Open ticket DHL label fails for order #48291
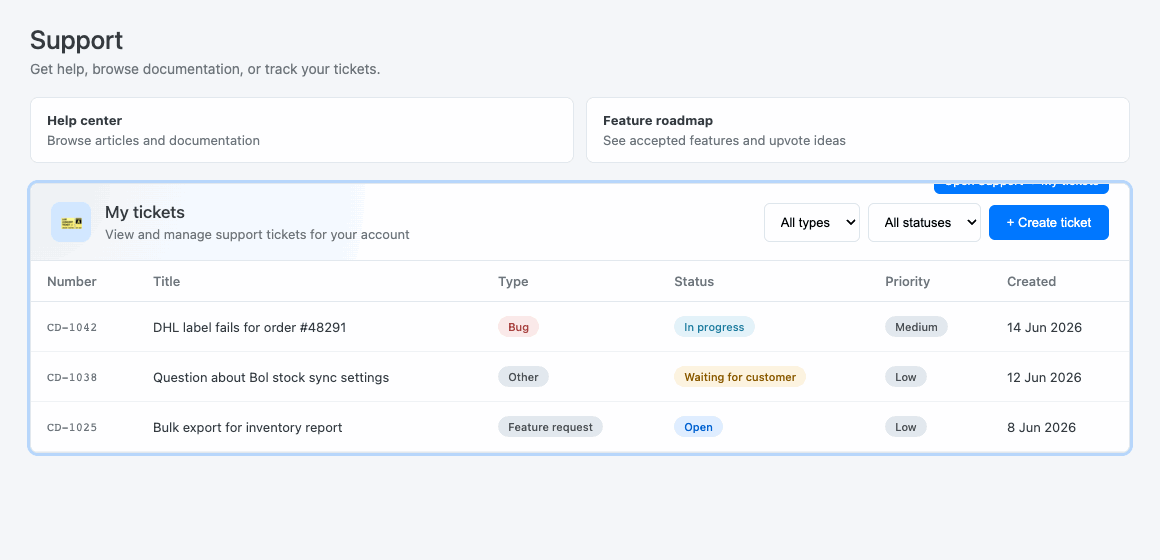Screen dimensions: 1160x560 [x=249, y=327]
